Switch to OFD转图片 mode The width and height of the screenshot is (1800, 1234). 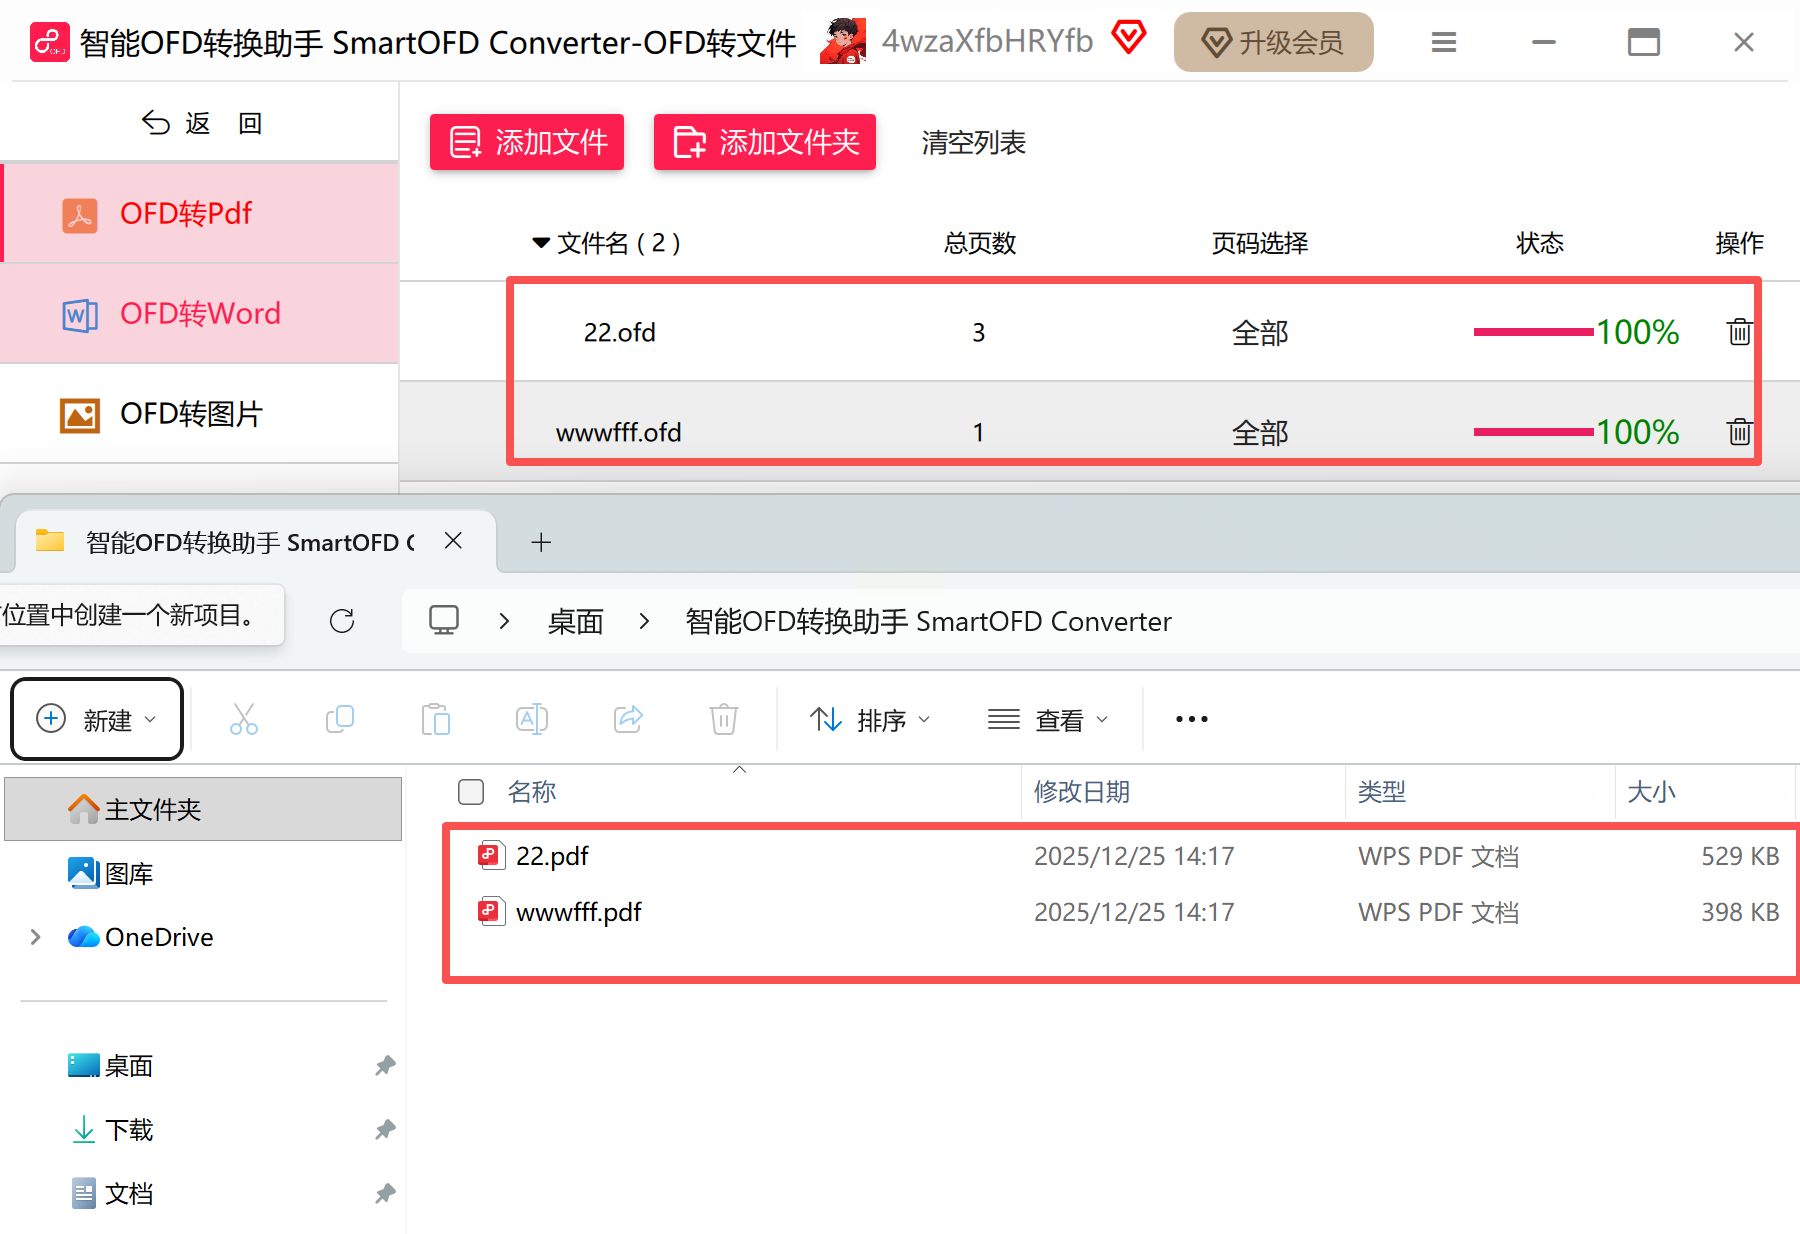pos(200,414)
